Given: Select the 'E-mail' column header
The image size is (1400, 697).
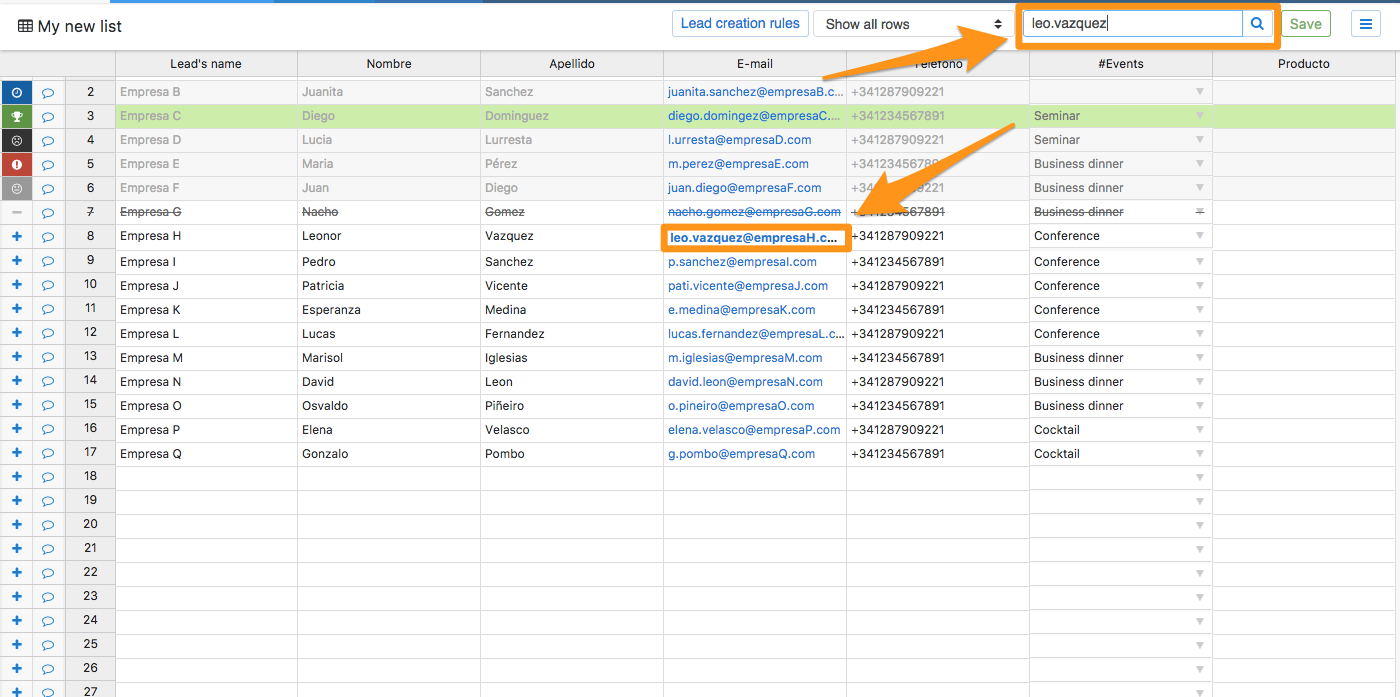Looking at the screenshot, I should click(754, 64).
